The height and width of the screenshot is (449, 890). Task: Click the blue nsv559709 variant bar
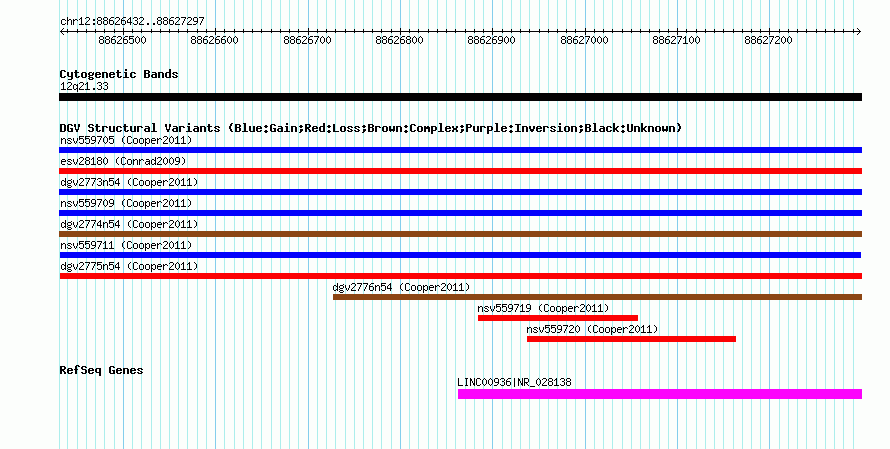[460, 213]
